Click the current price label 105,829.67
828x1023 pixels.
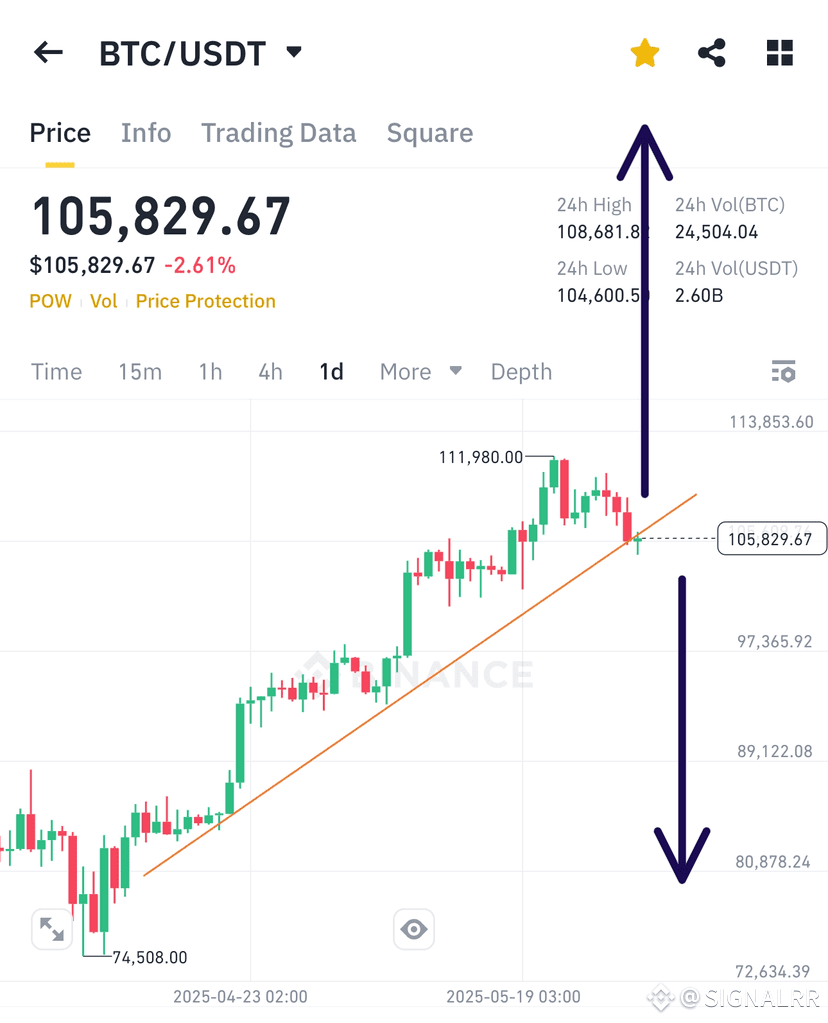pyautogui.click(x=771, y=538)
